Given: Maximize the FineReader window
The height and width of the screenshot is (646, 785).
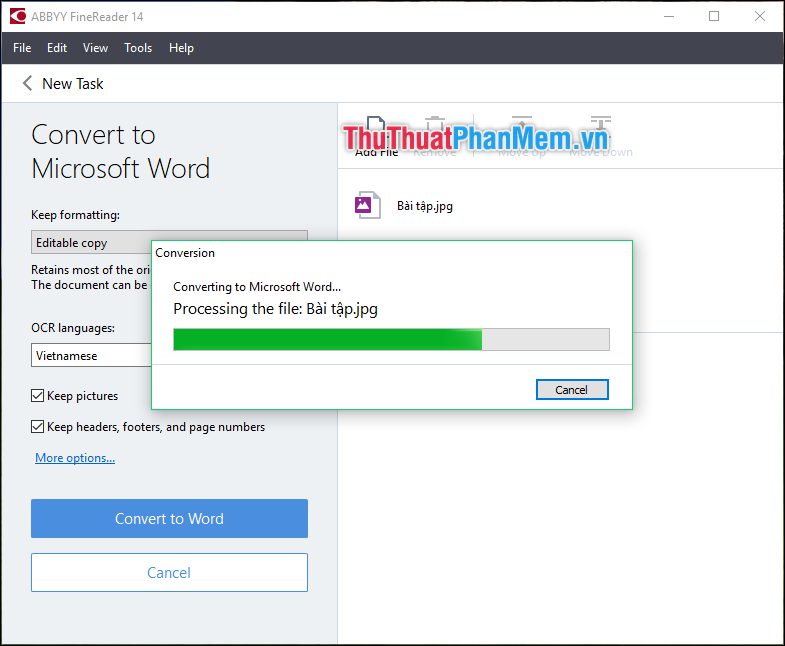Looking at the screenshot, I should click(x=714, y=17).
